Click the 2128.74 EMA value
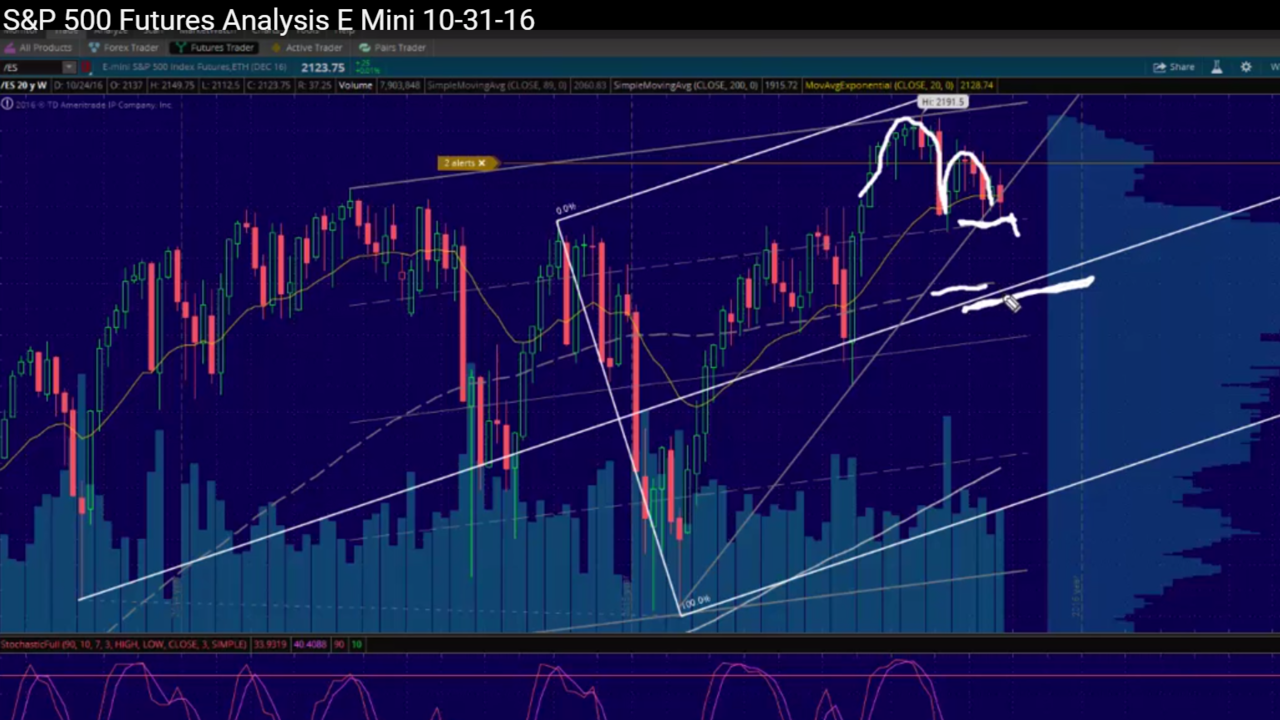This screenshot has width=1280, height=720. (976, 85)
